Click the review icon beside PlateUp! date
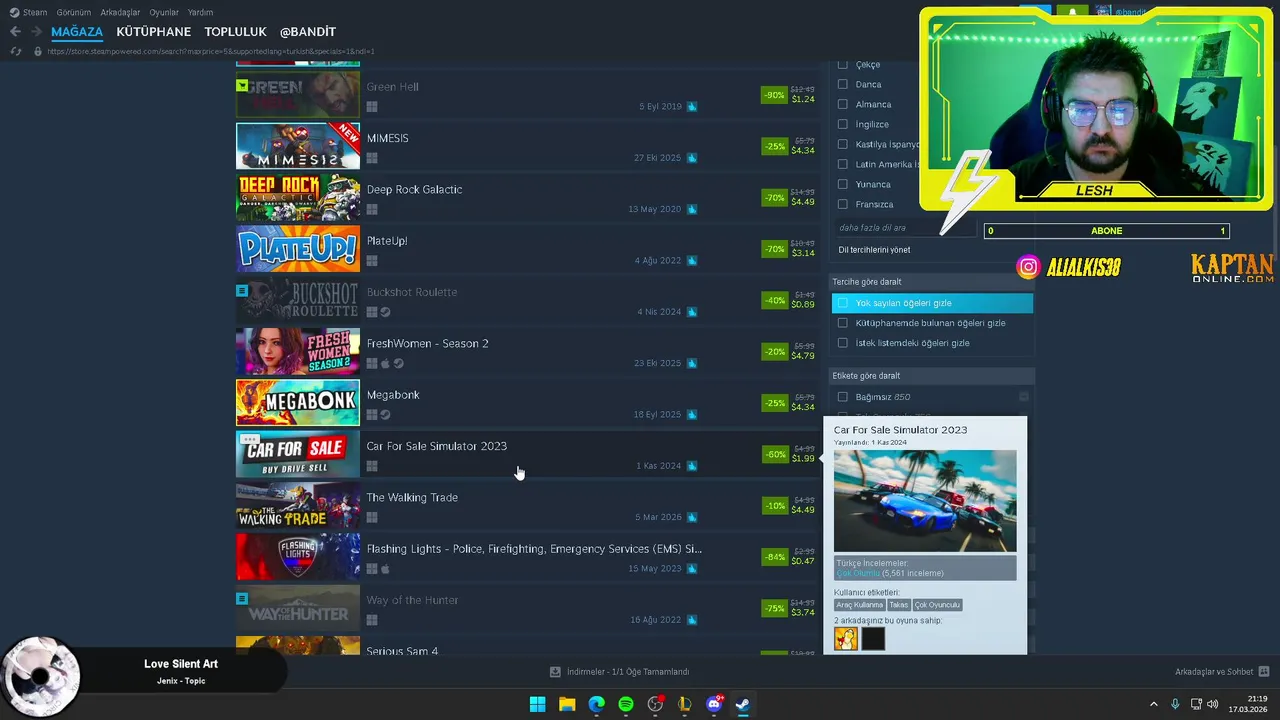Viewport: 1280px width, 720px height. click(692, 261)
